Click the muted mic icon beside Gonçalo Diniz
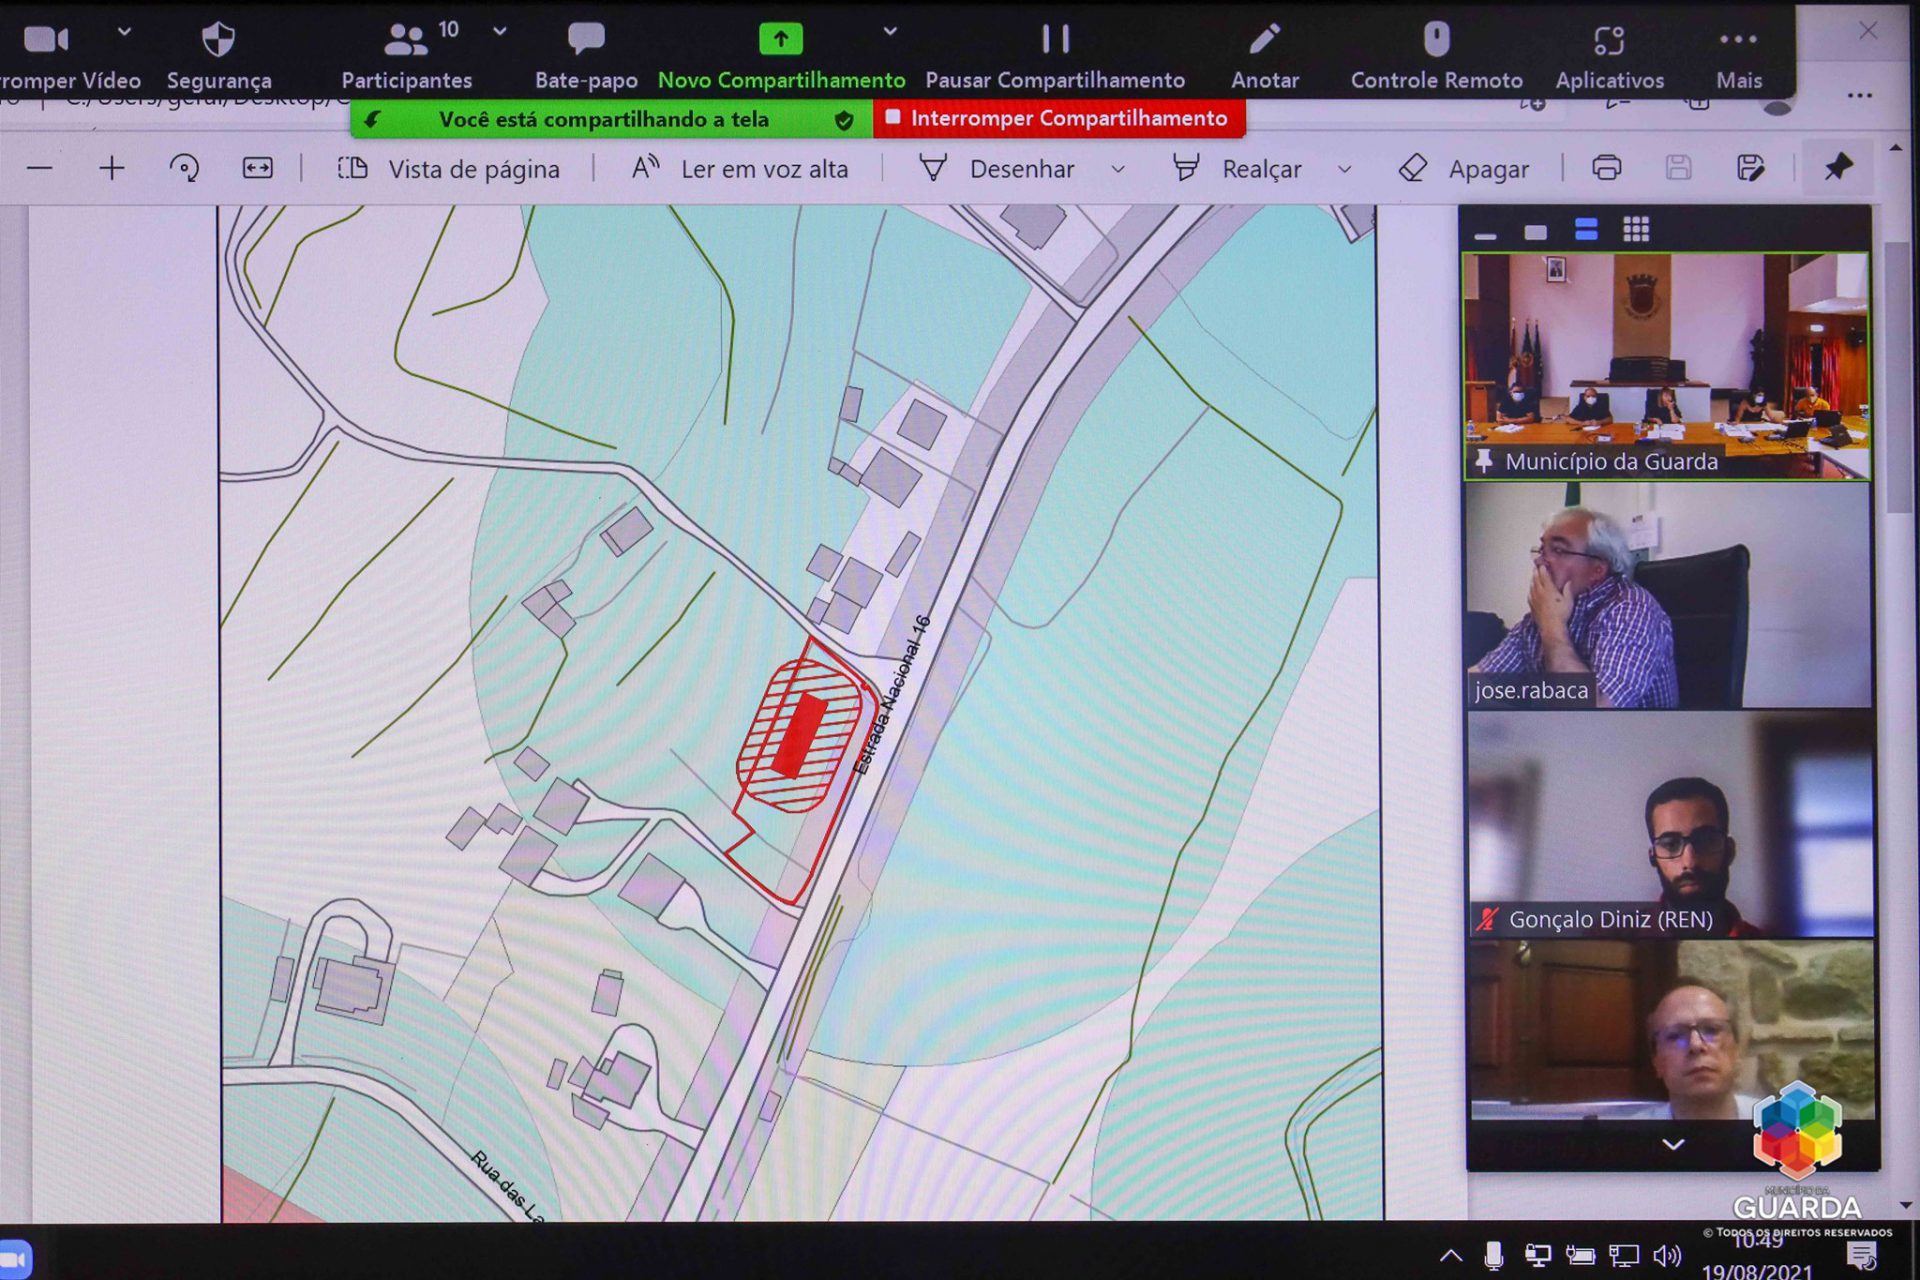Screen dimensions: 1920x1280 [x=1488, y=919]
